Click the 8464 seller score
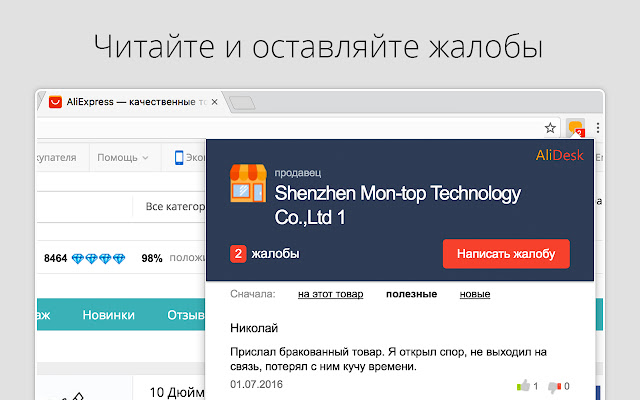640x400 pixels. tap(56, 259)
